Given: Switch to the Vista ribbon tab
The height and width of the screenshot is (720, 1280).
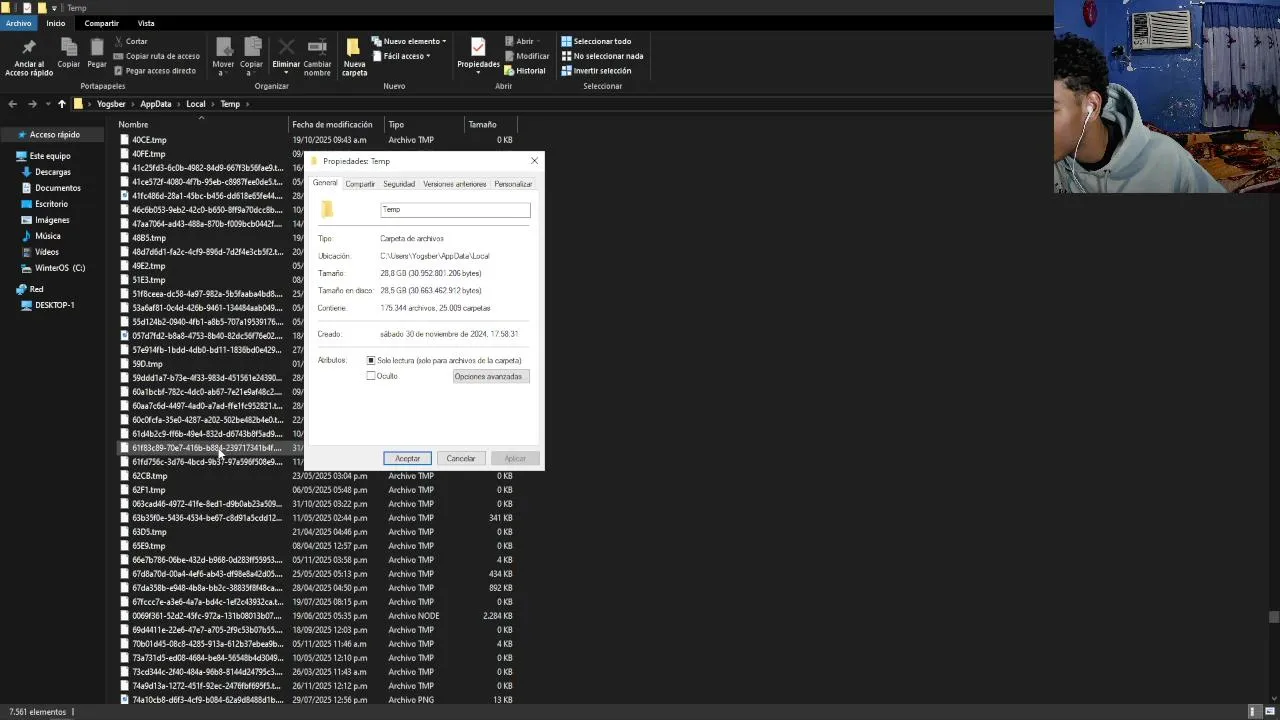Looking at the screenshot, I should click(x=146, y=23).
